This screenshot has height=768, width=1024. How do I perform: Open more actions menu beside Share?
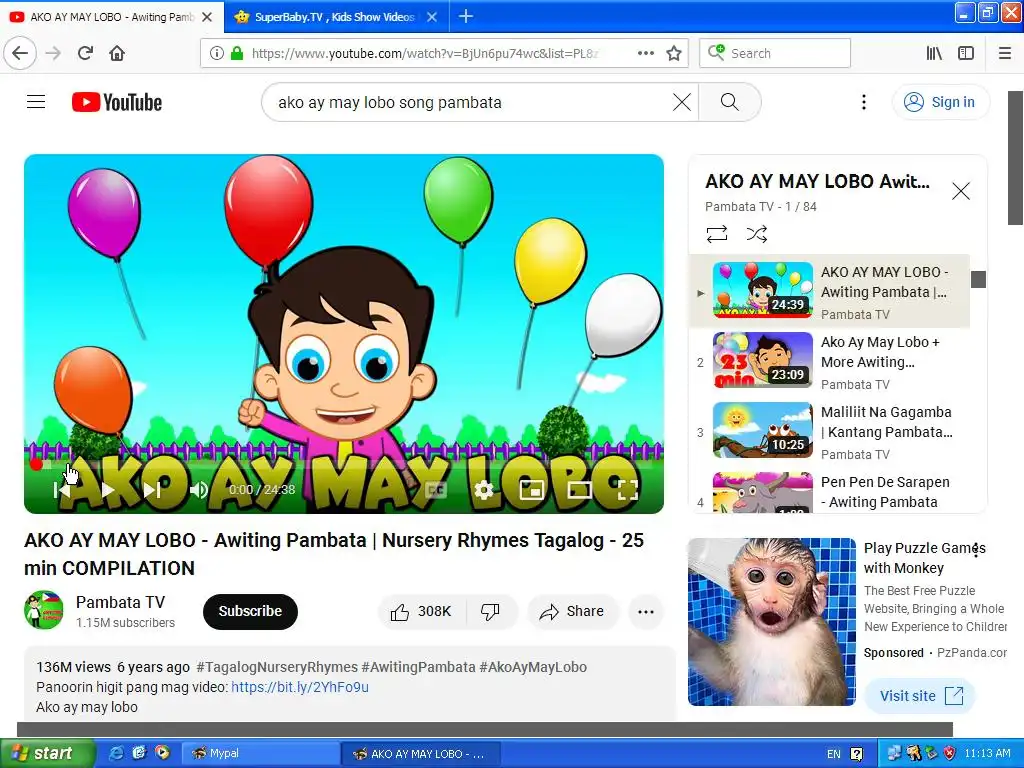tap(646, 611)
